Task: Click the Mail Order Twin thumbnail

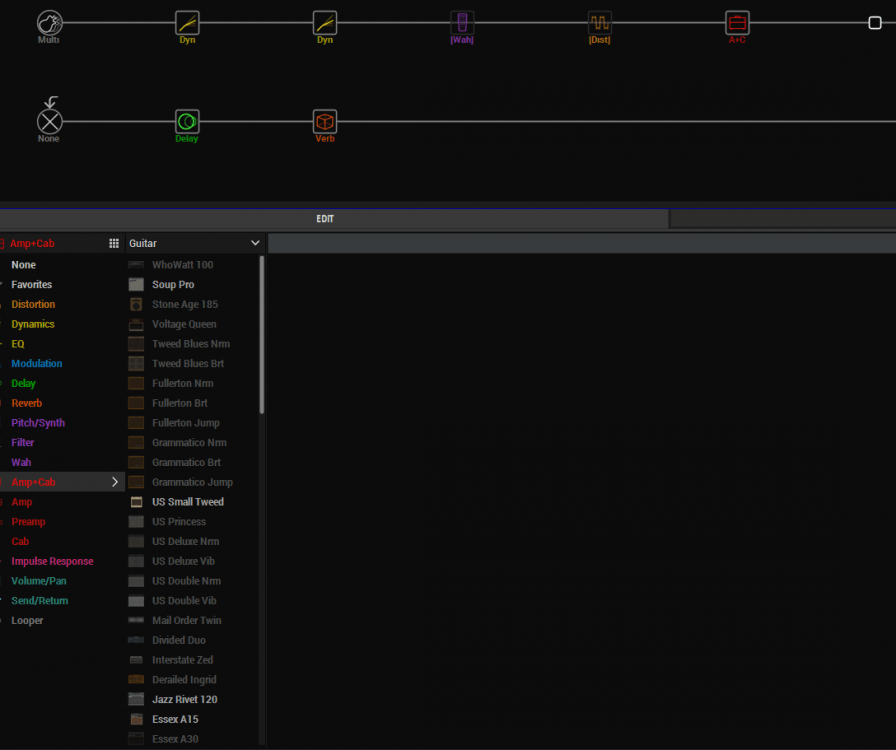Action: 136,620
